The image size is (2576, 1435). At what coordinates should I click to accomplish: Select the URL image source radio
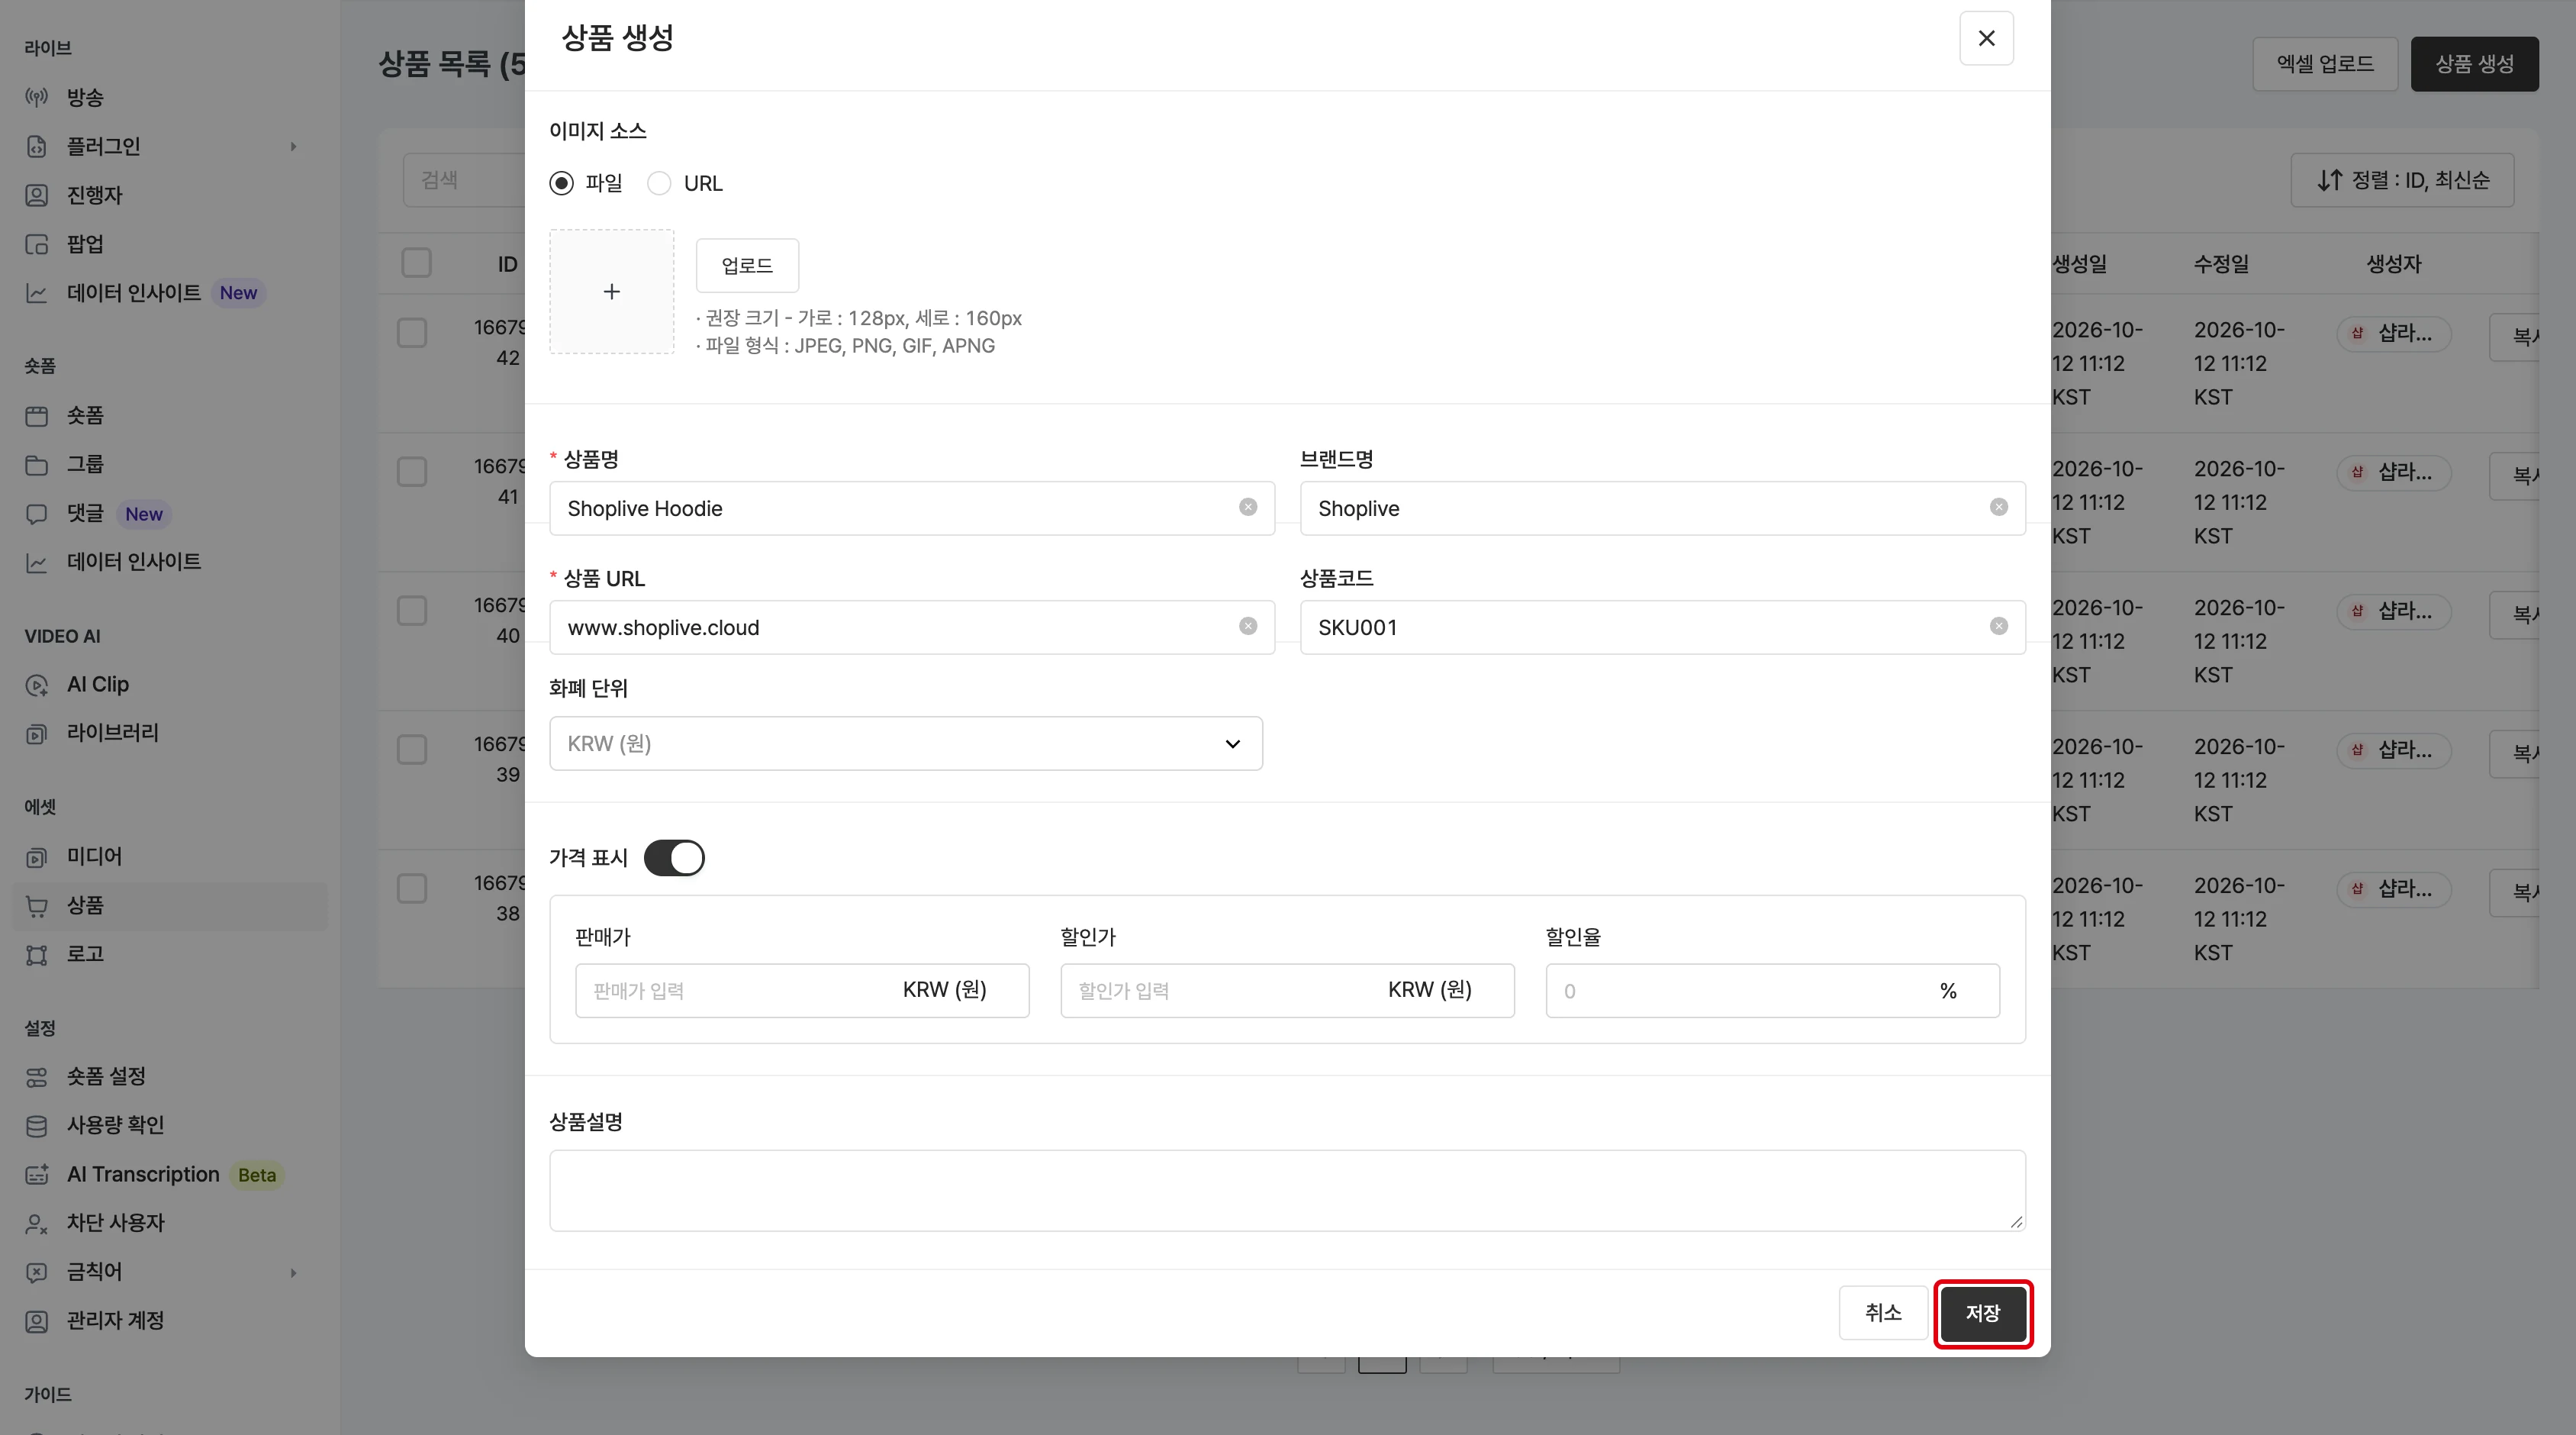[x=659, y=183]
